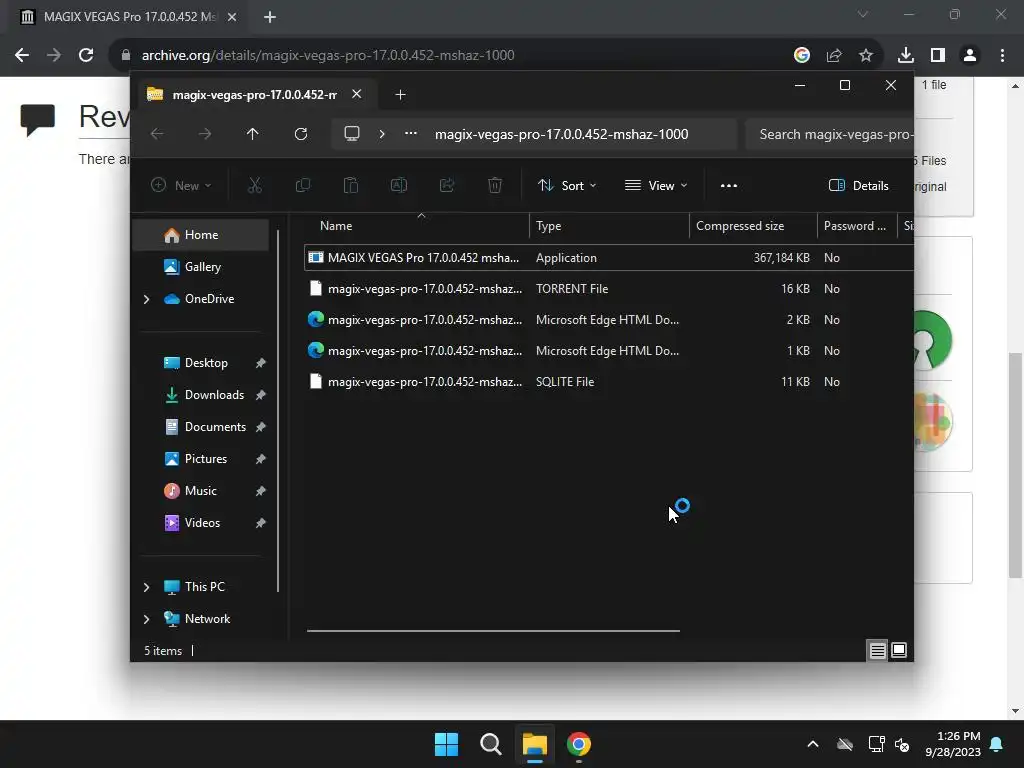Switch to large thumbnails view icon in status bar
This screenshot has height=768, width=1024.
(x=899, y=650)
